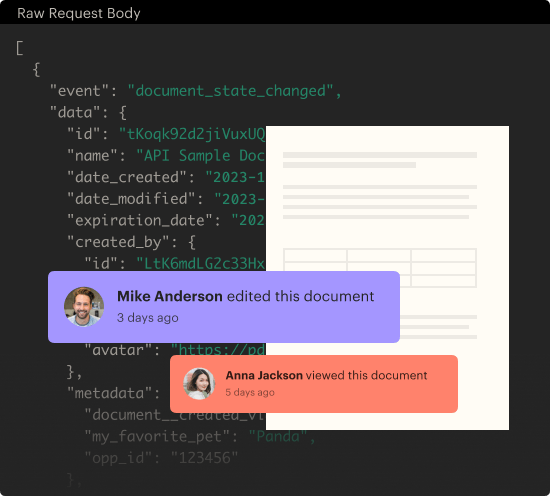Viewport: 550px width, 496px height.
Task: Click the "date_modified" key
Action: tap(131, 199)
